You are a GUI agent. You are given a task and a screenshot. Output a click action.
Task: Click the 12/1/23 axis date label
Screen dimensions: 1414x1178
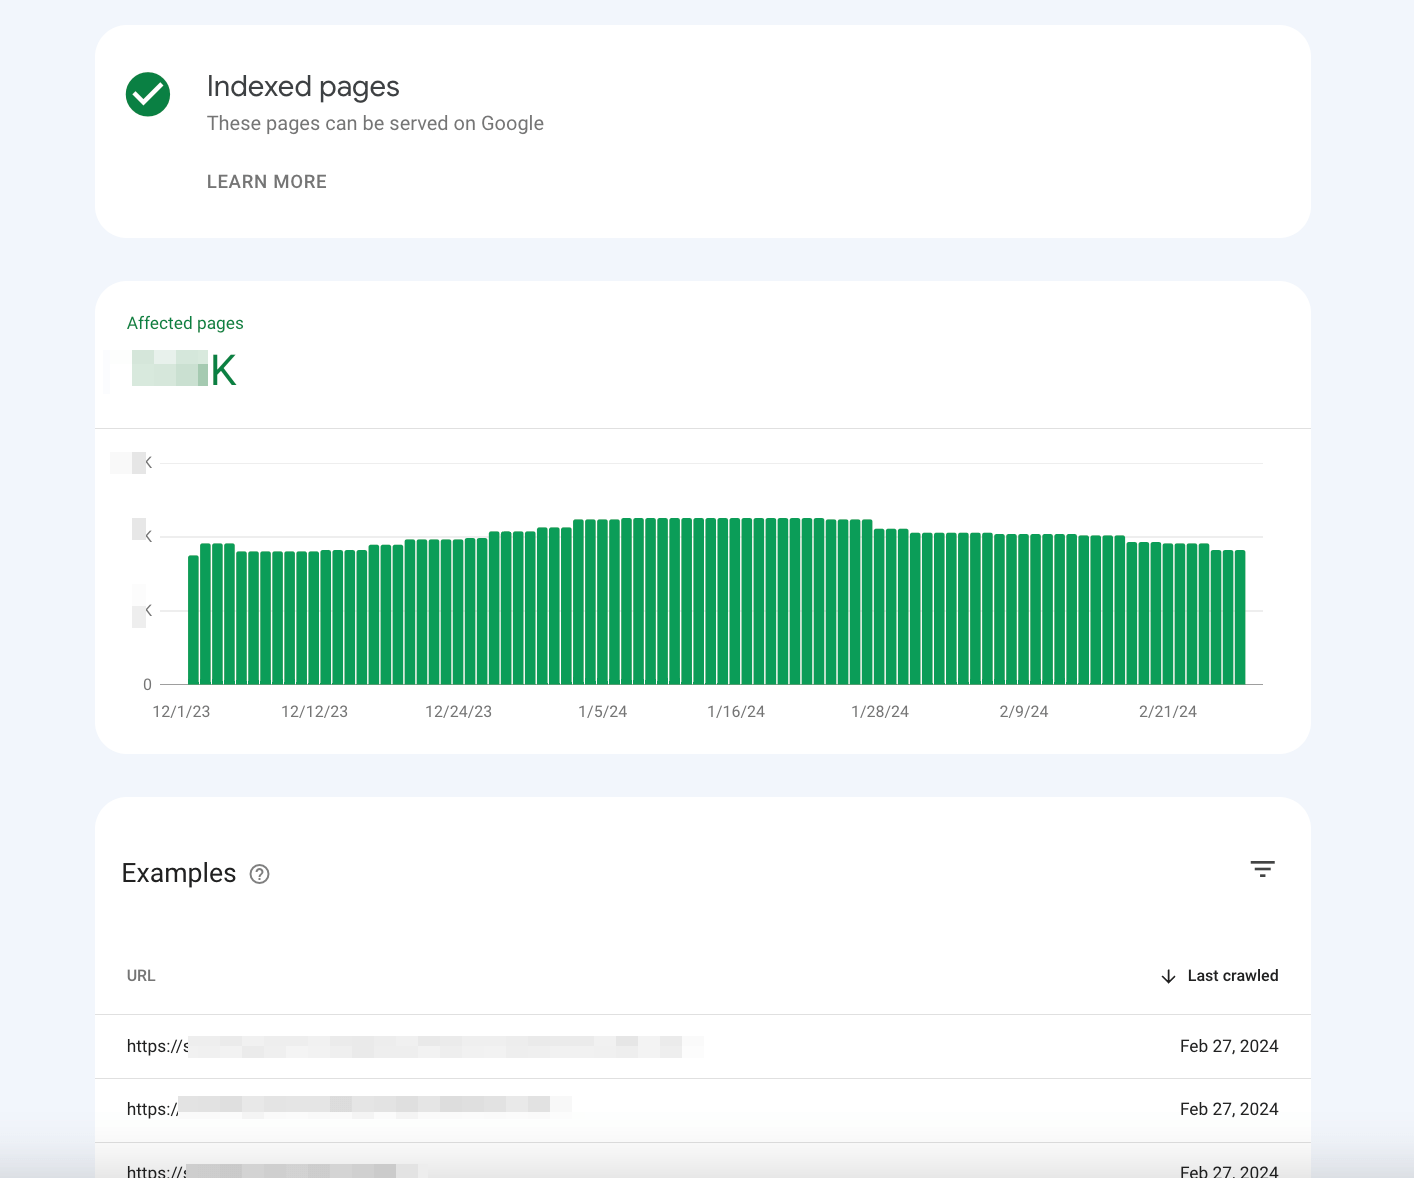coord(181,712)
